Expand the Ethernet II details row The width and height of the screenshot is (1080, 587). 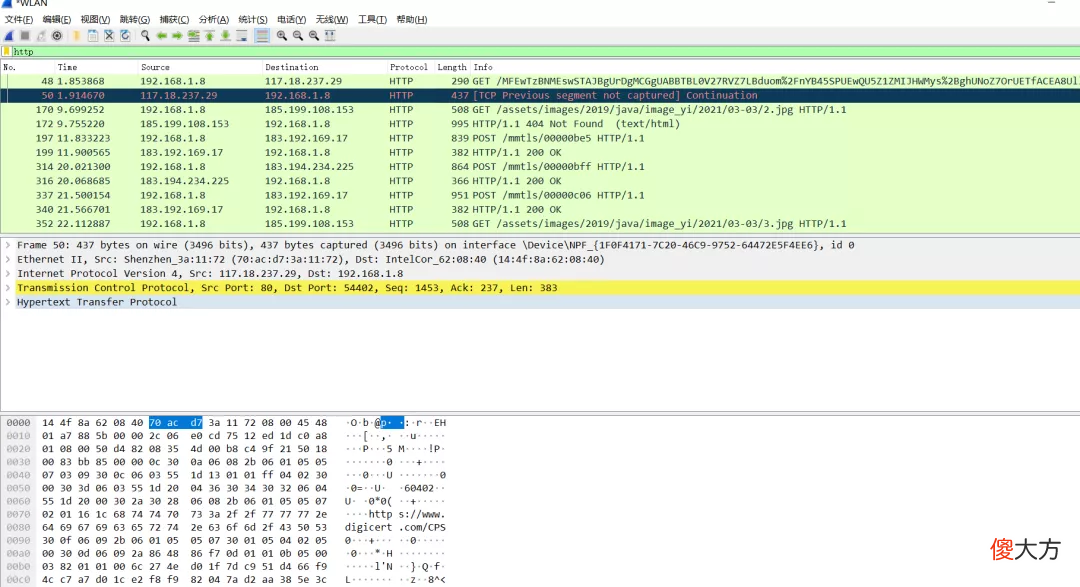[8, 260]
